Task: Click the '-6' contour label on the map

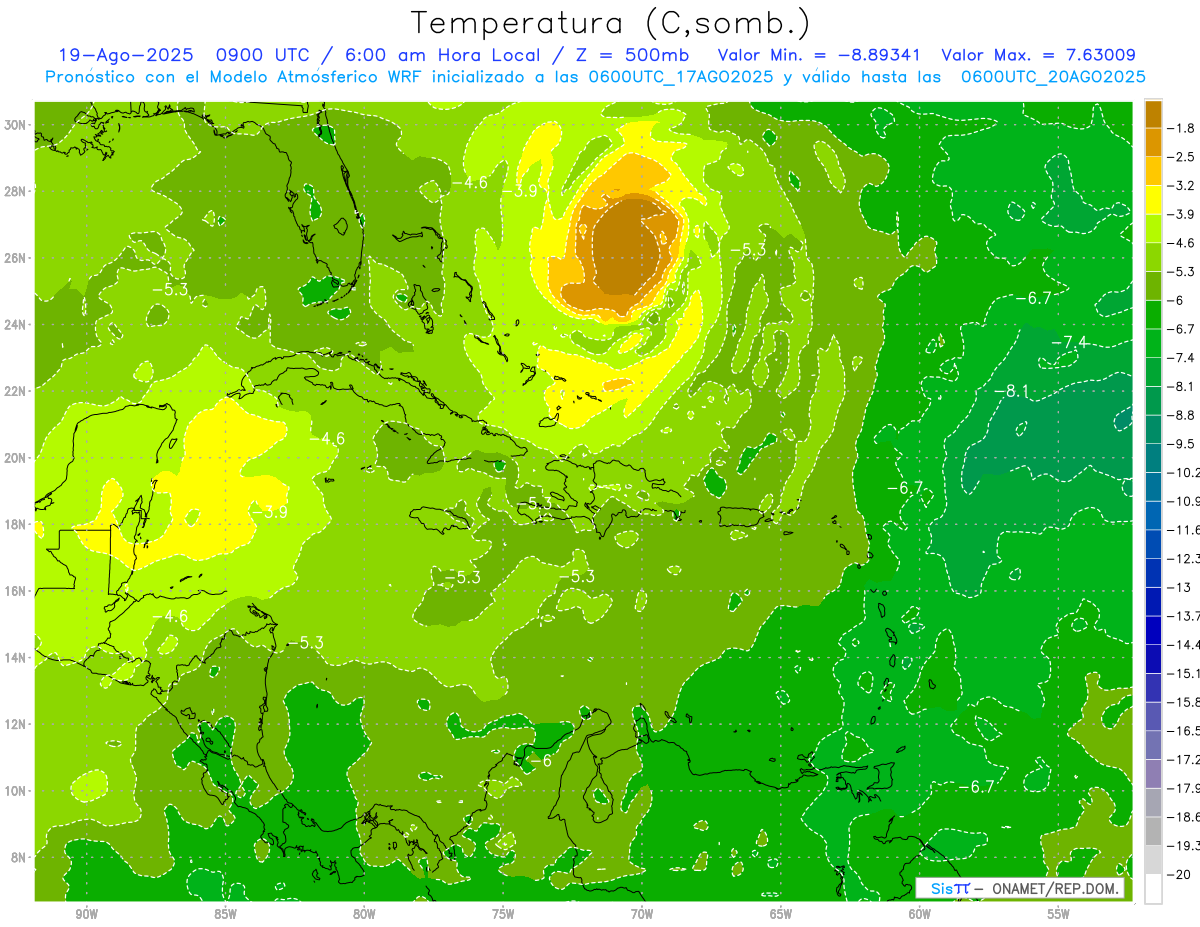Action: pos(539,760)
